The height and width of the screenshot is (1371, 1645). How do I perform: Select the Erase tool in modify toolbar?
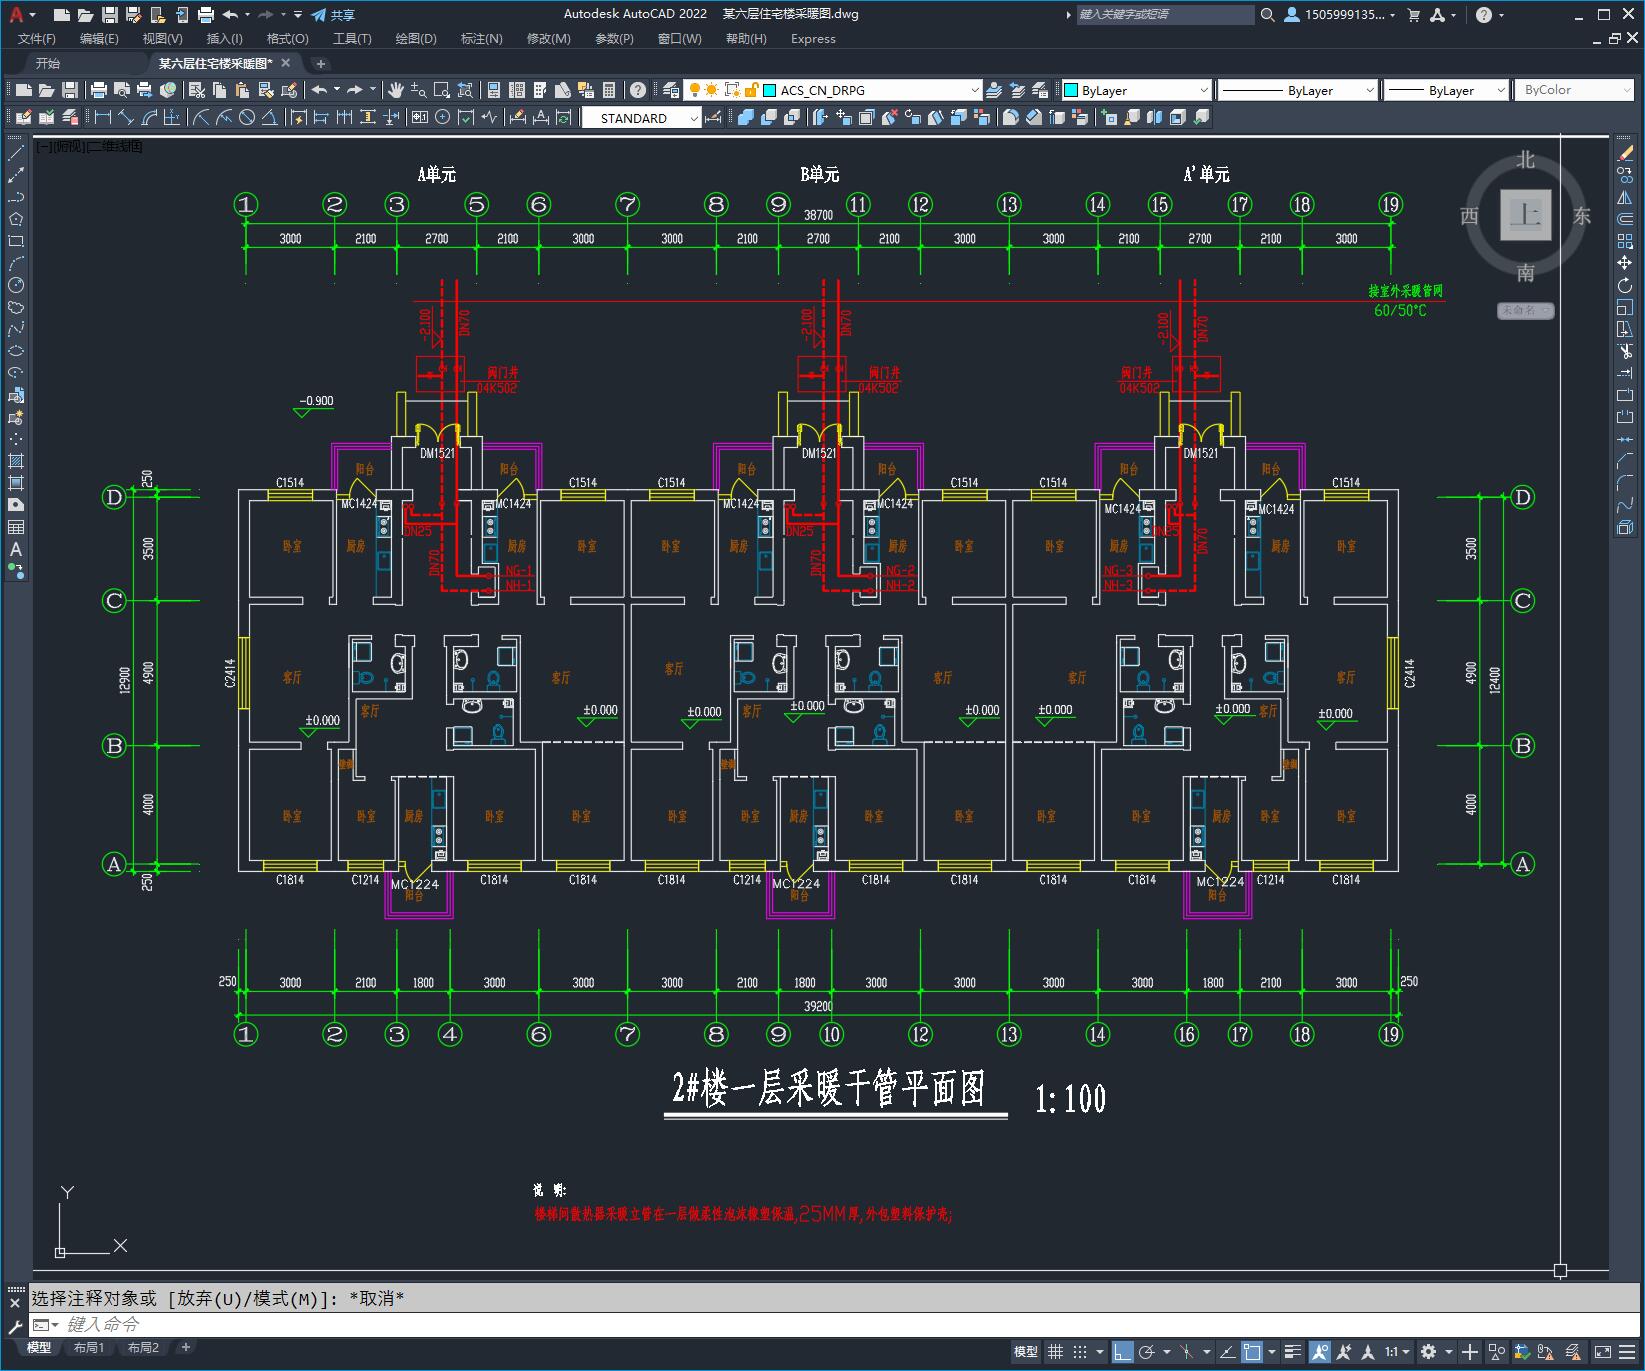[1625, 153]
